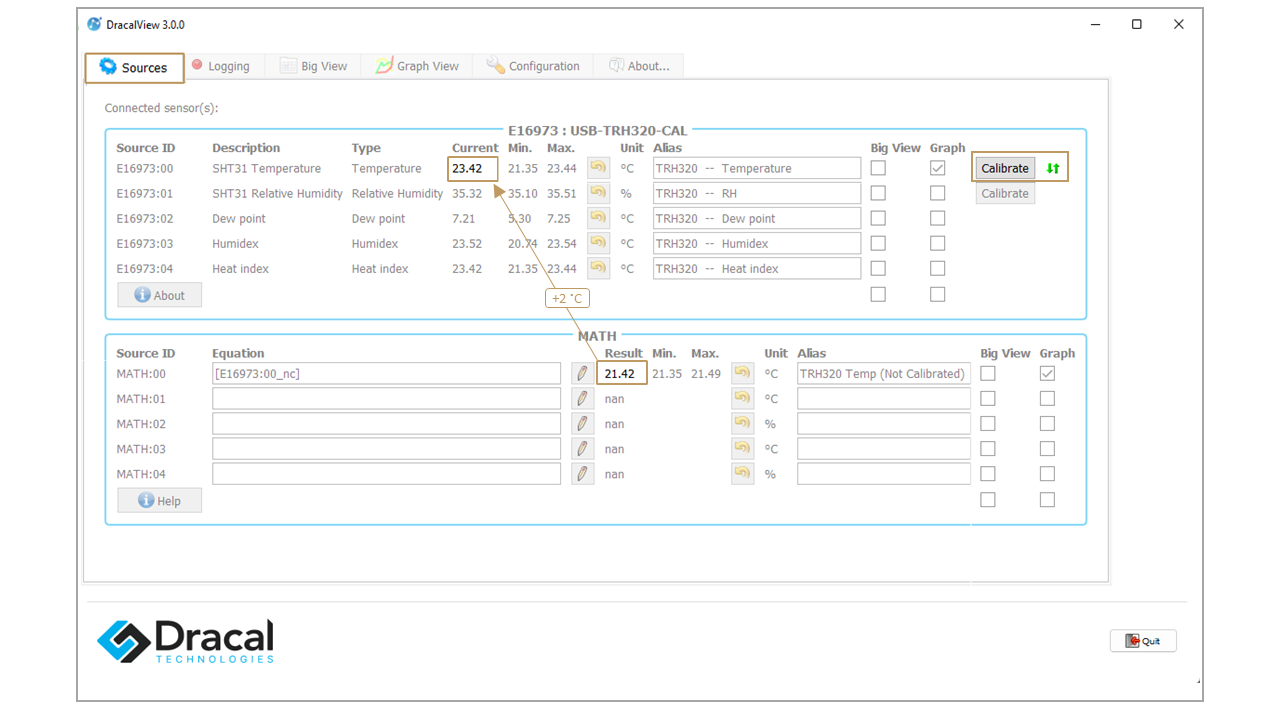Enable Big View for MATH:03 row
This screenshot has height=720, width=1280.
coord(988,448)
